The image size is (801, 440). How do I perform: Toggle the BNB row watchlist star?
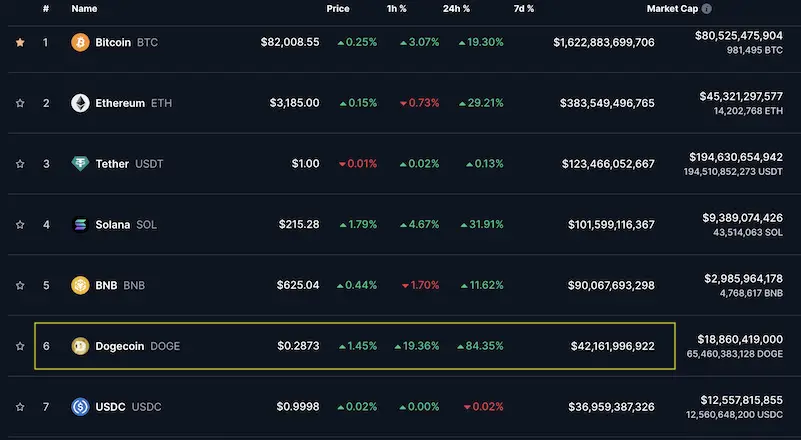tap(20, 286)
